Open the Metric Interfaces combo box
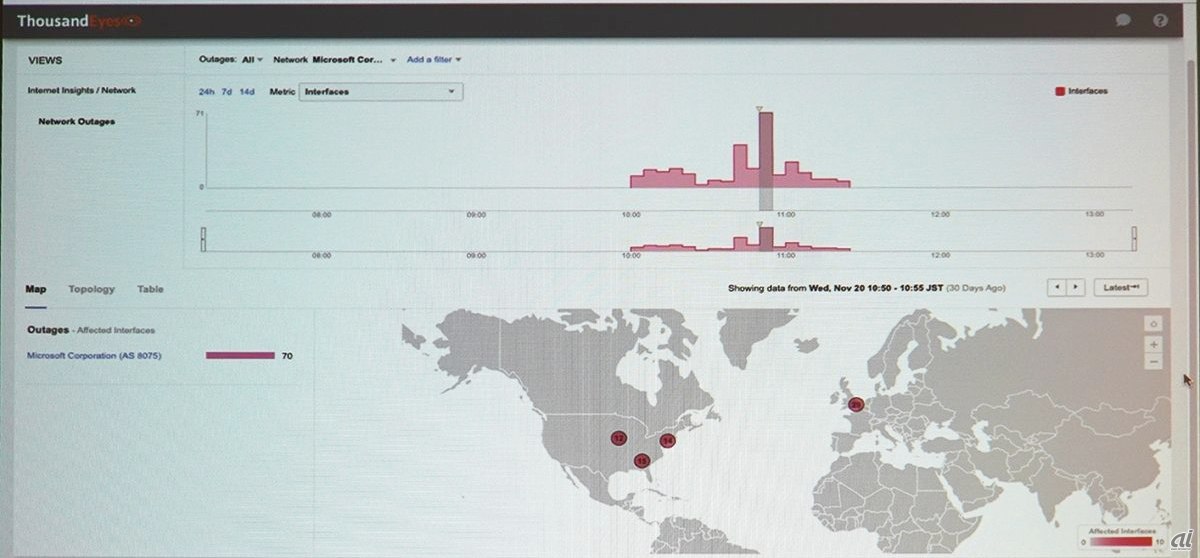This screenshot has height=558, width=1200. pos(380,91)
